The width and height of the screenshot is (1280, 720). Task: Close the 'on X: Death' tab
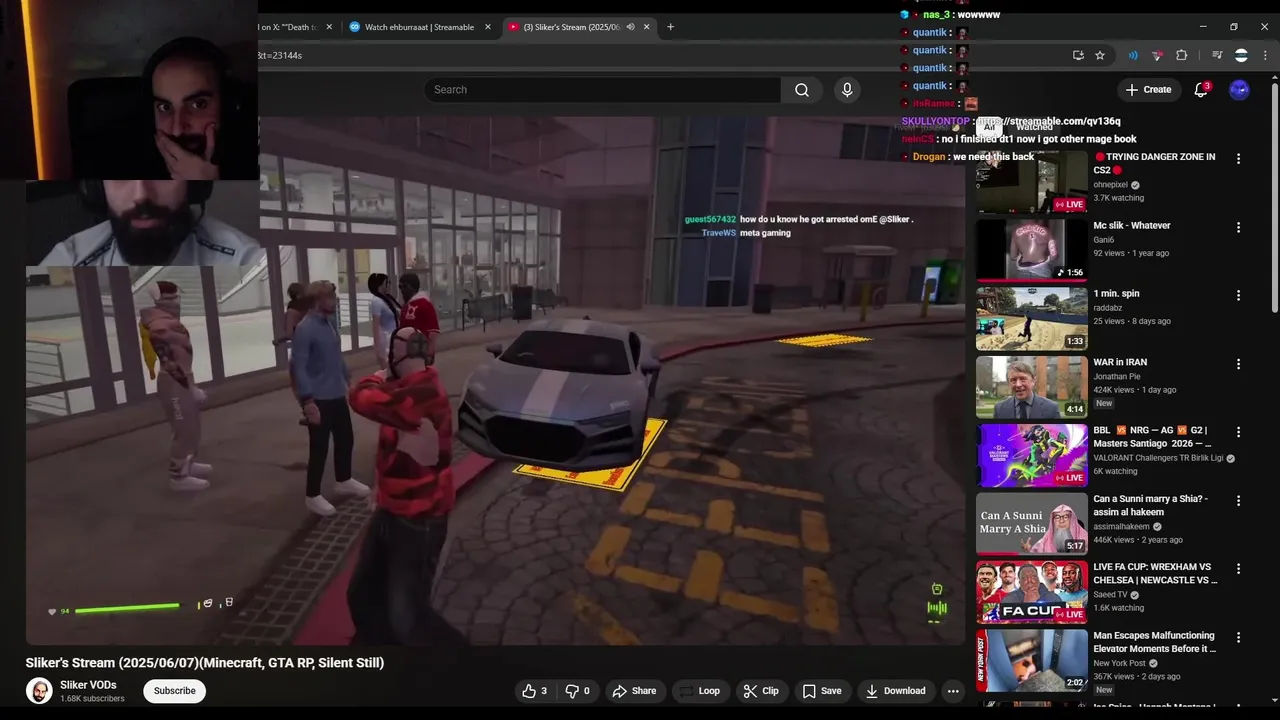coord(329,27)
